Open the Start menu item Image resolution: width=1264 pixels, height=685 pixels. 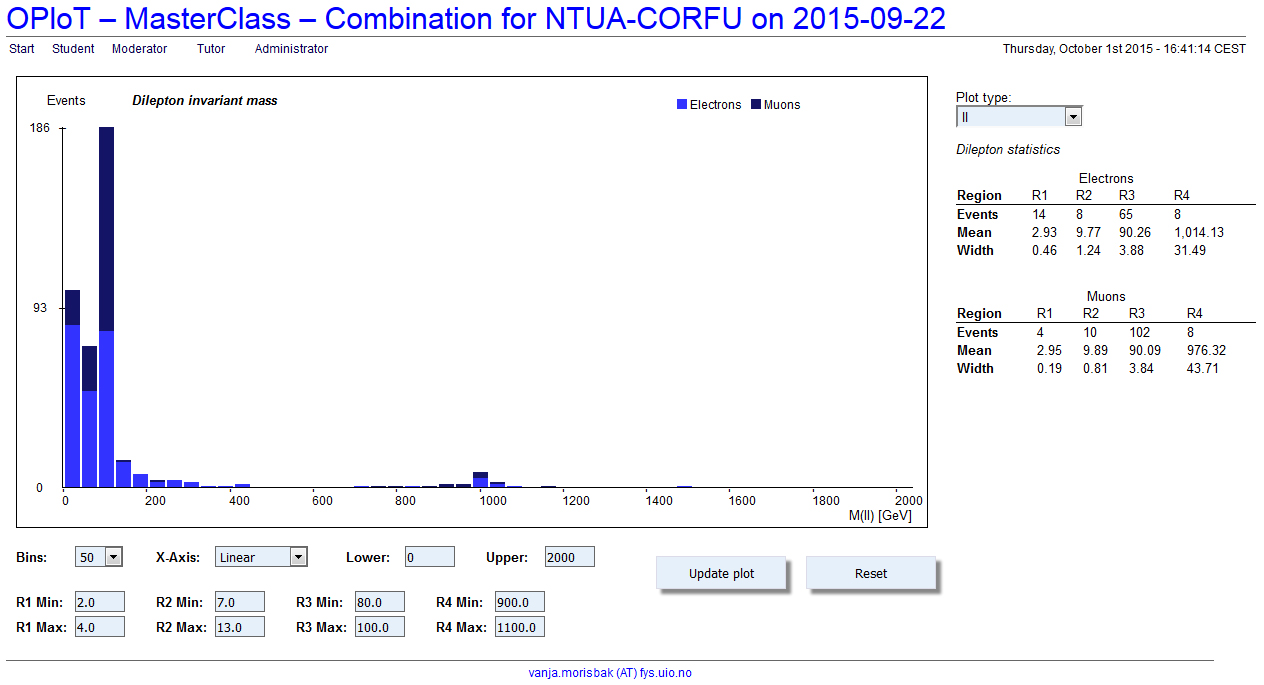[x=21, y=49]
